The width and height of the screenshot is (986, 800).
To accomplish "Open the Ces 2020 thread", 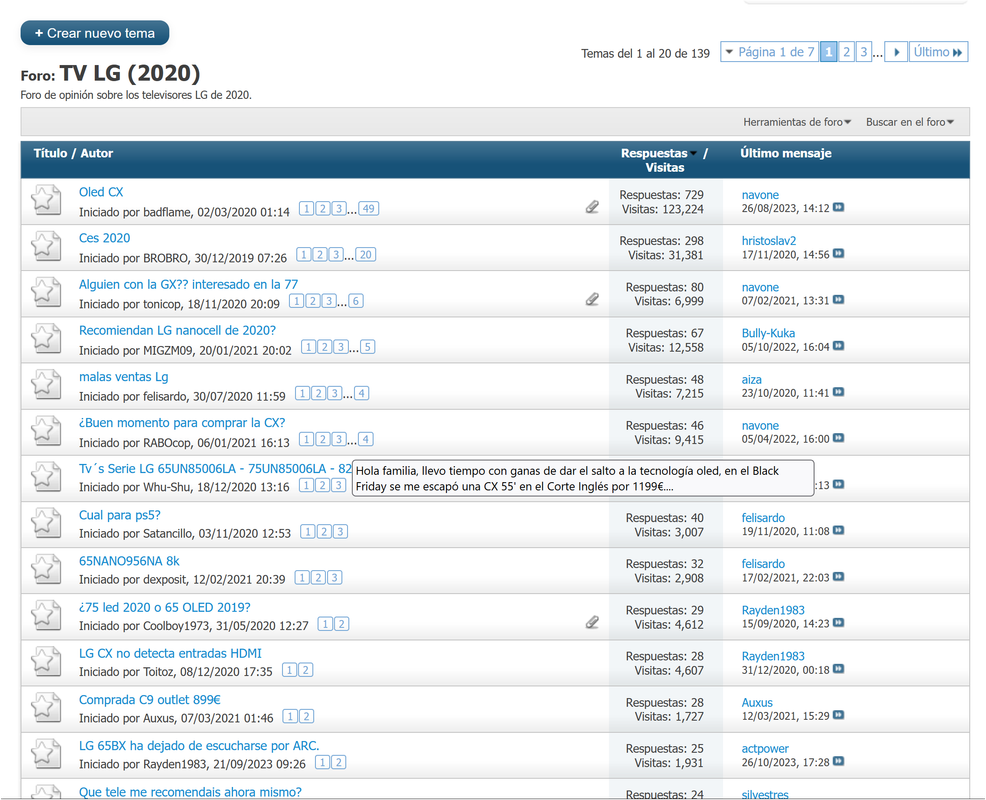I will coord(104,238).
